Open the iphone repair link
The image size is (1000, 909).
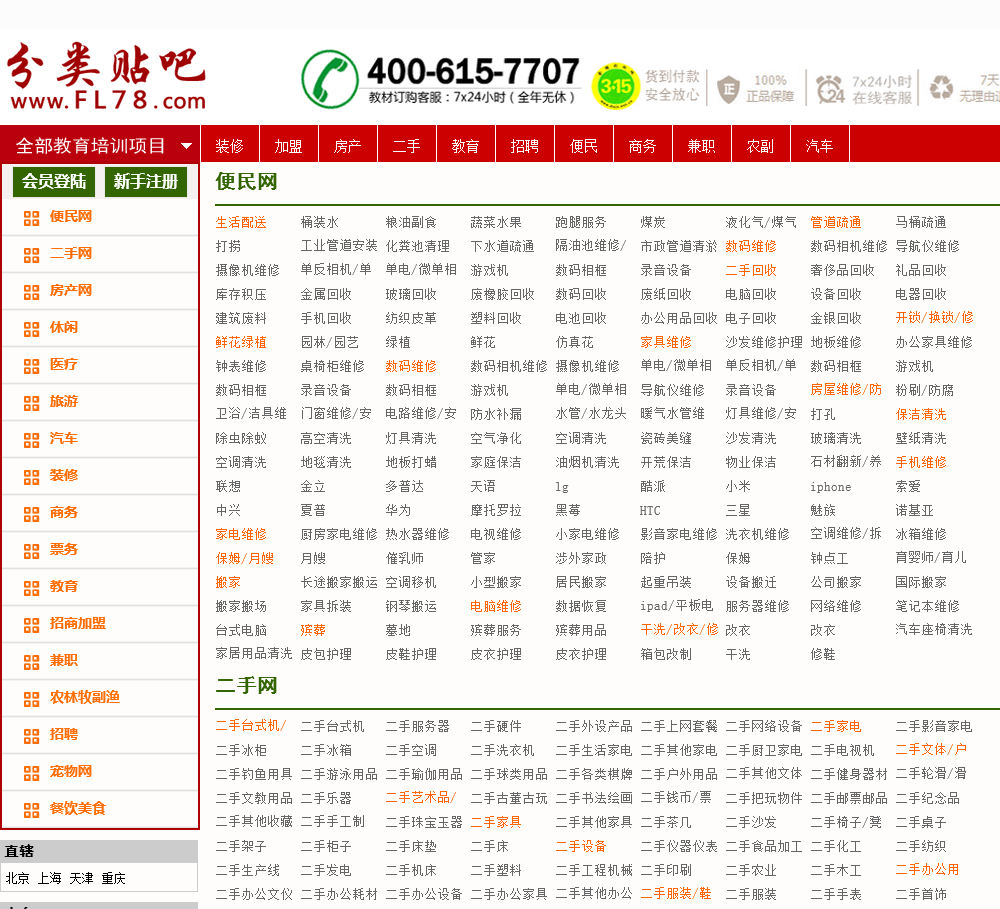(x=830, y=487)
